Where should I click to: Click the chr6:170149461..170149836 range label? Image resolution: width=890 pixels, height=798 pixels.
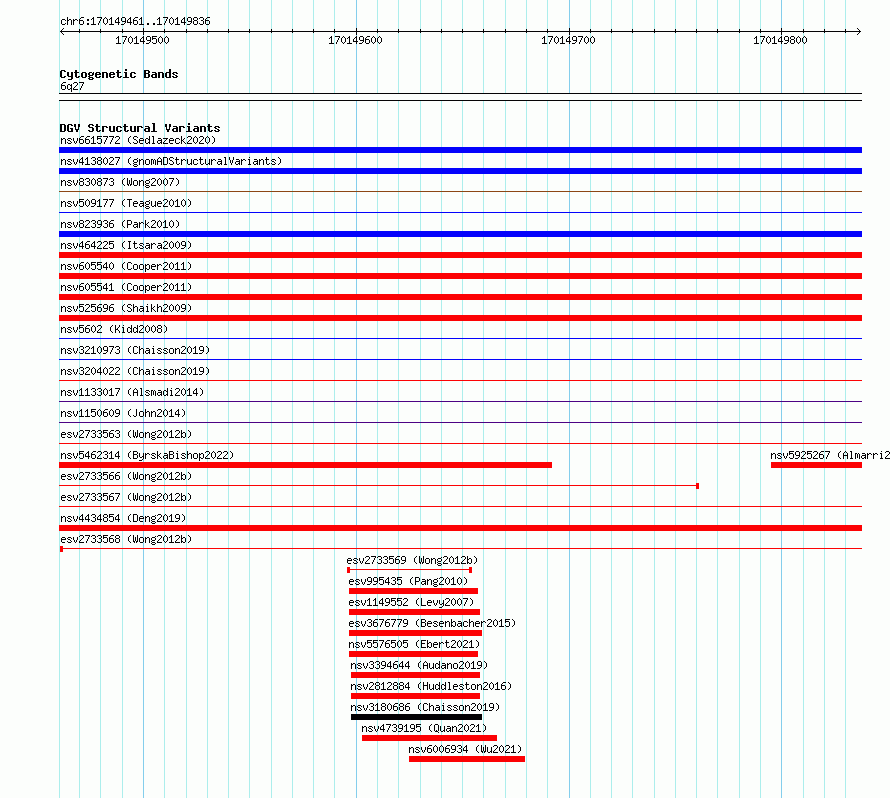pos(135,21)
